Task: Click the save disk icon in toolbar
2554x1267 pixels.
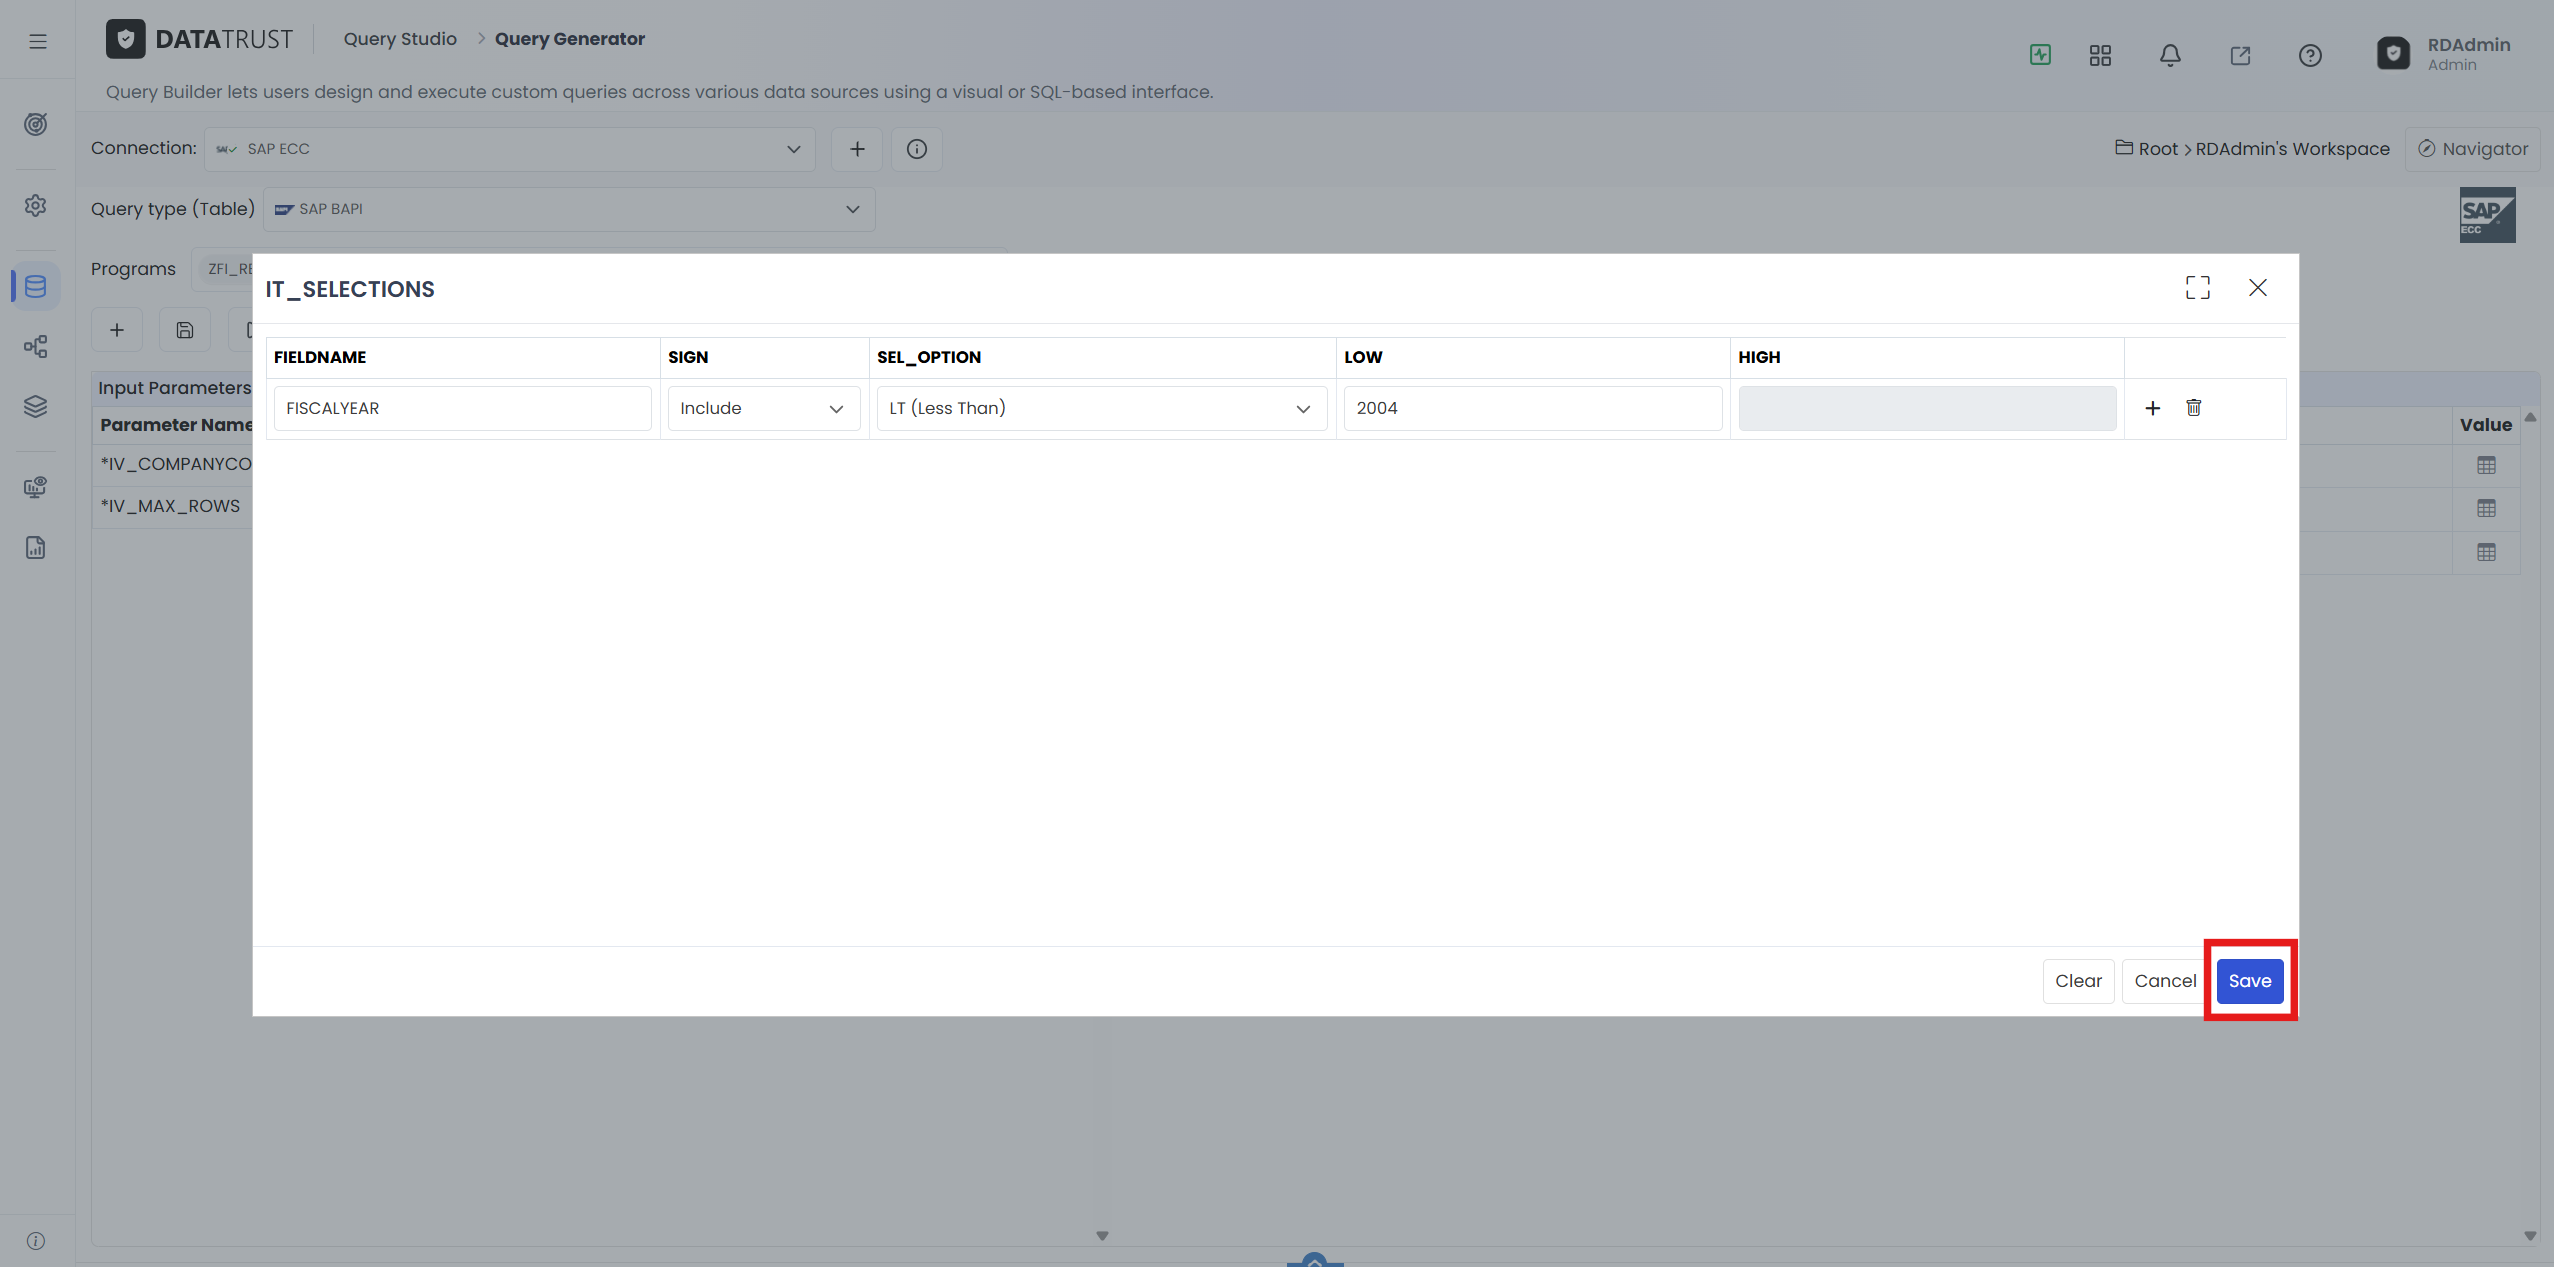Action: (x=185, y=330)
